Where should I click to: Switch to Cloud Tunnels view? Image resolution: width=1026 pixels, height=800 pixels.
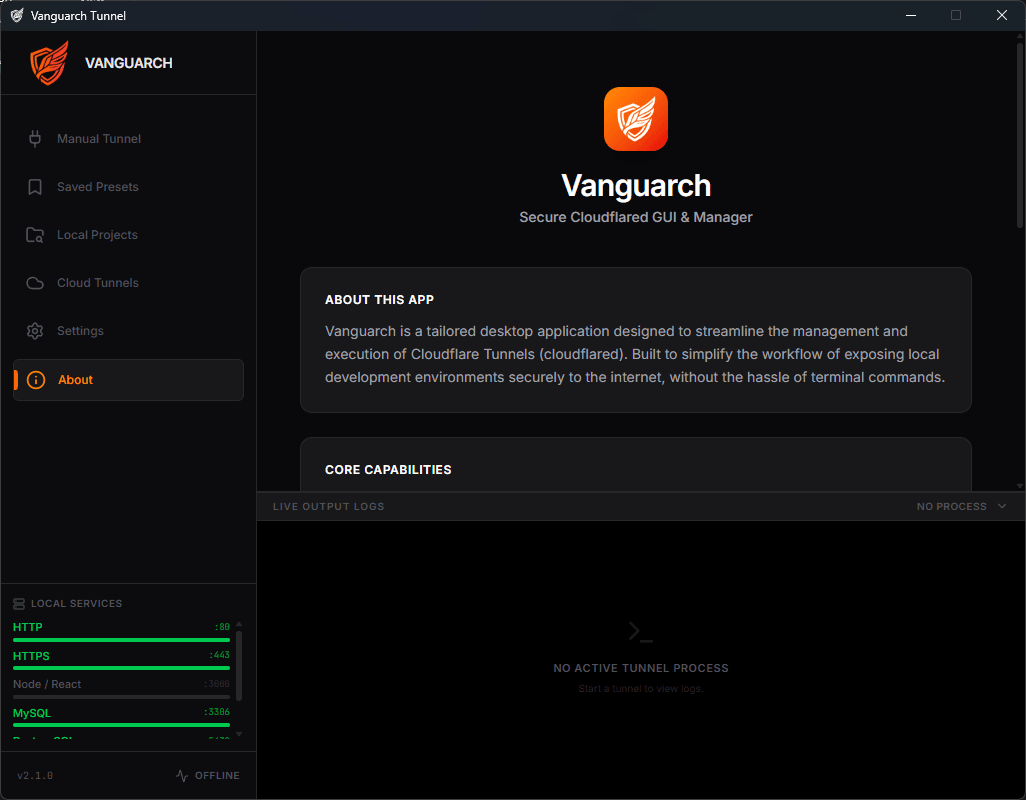[x=128, y=283]
